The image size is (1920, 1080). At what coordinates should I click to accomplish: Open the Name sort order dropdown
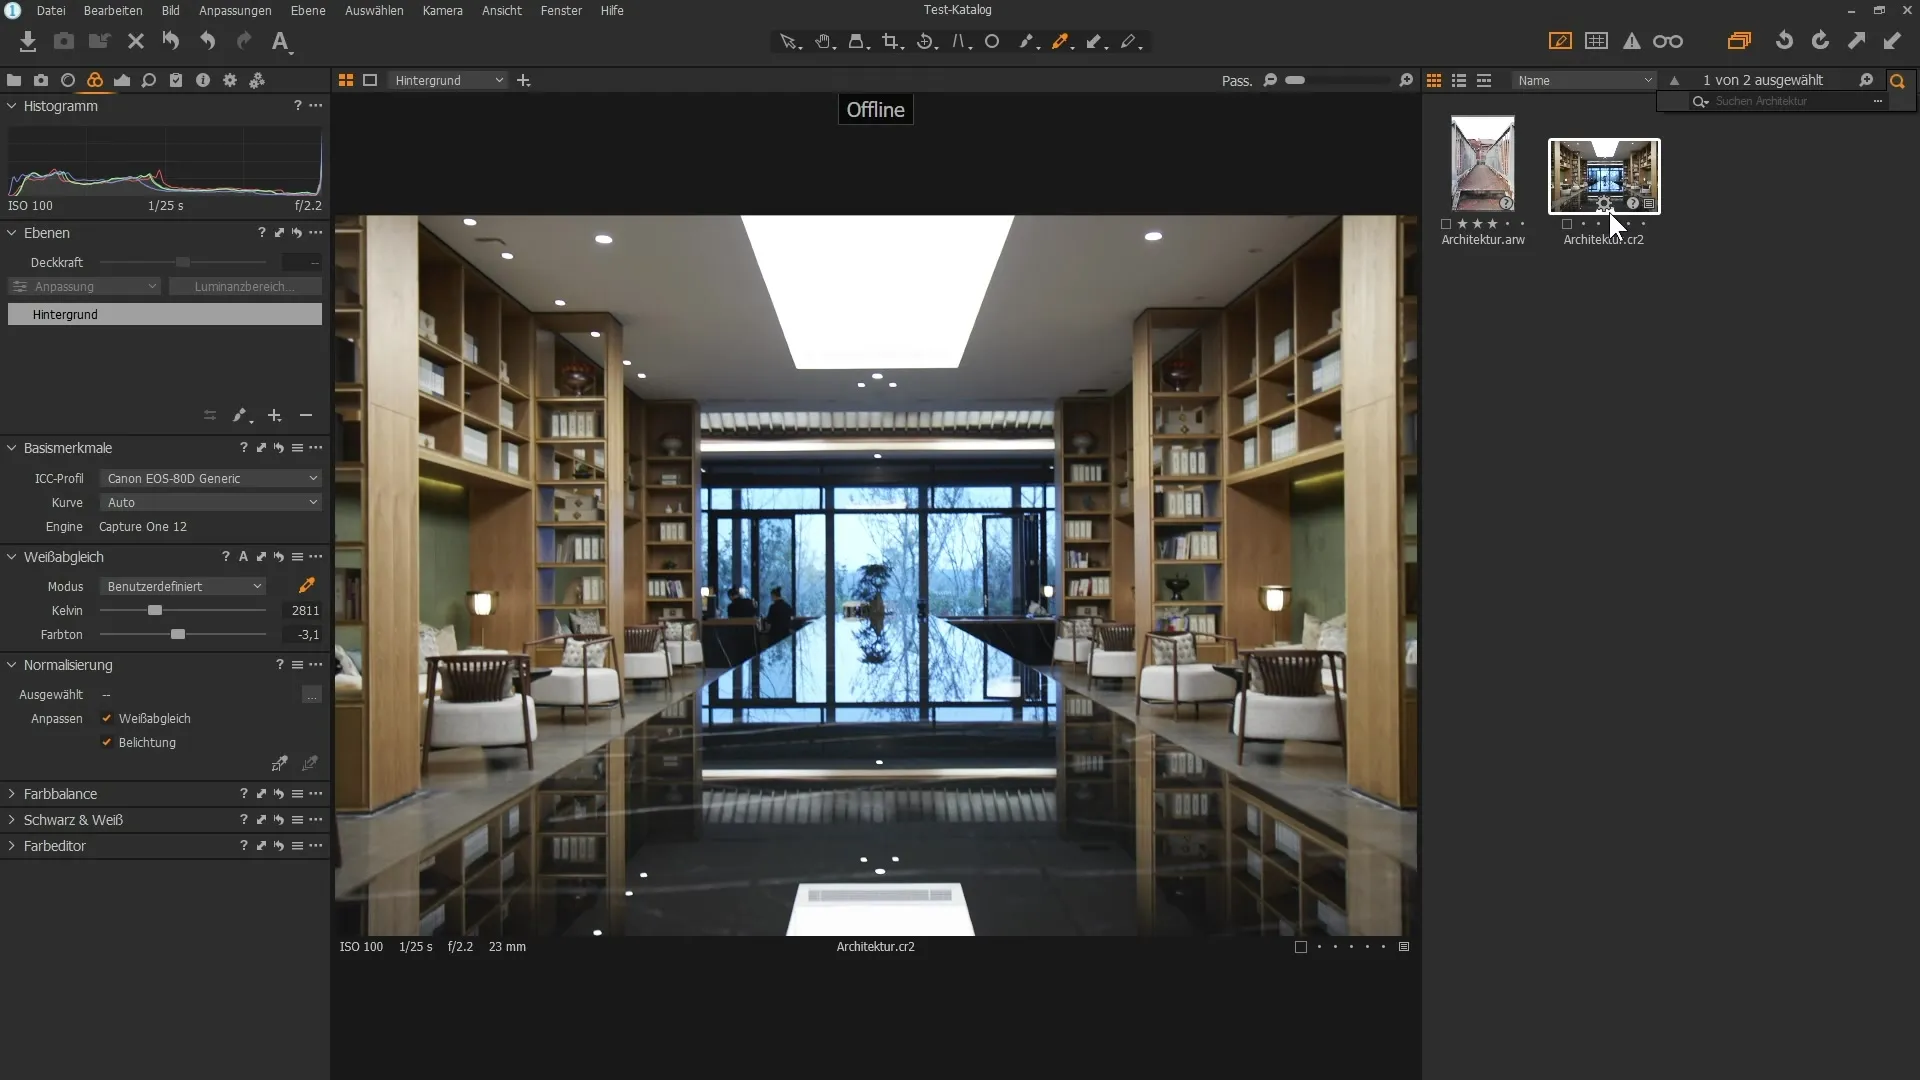[x=1584, y=80]
